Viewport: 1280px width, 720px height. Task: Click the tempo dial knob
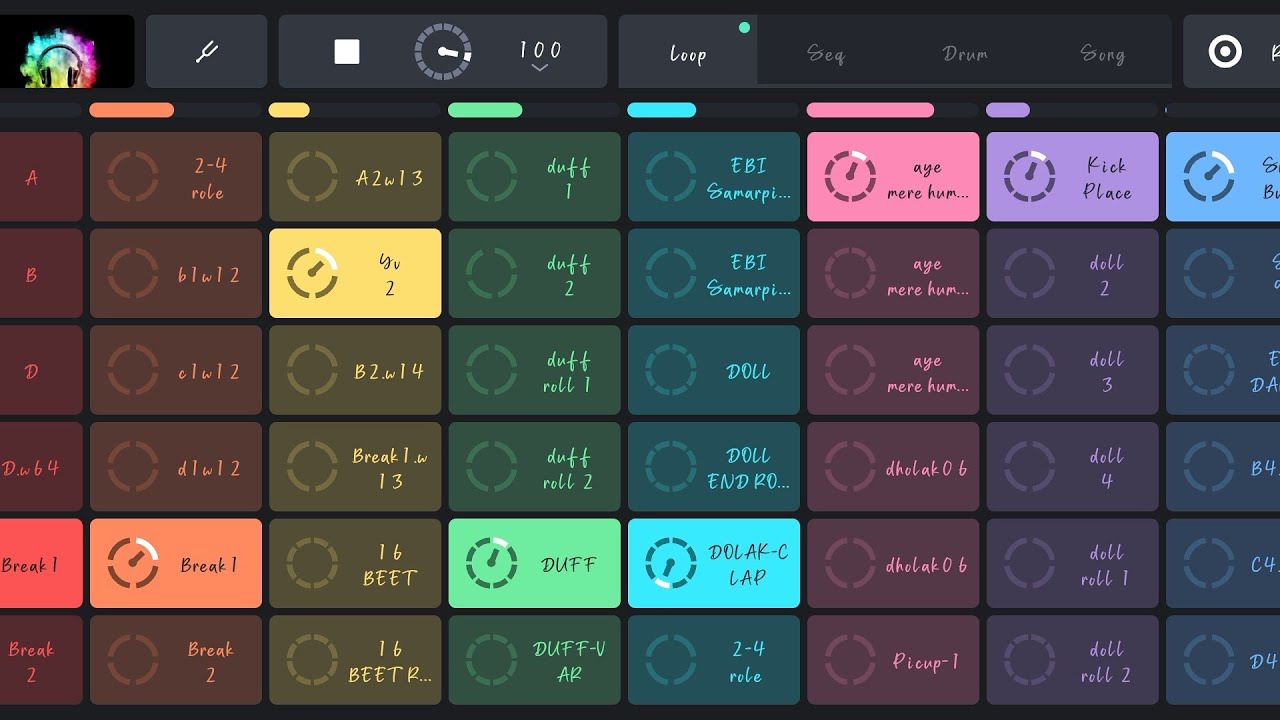(x=443, y=52)
